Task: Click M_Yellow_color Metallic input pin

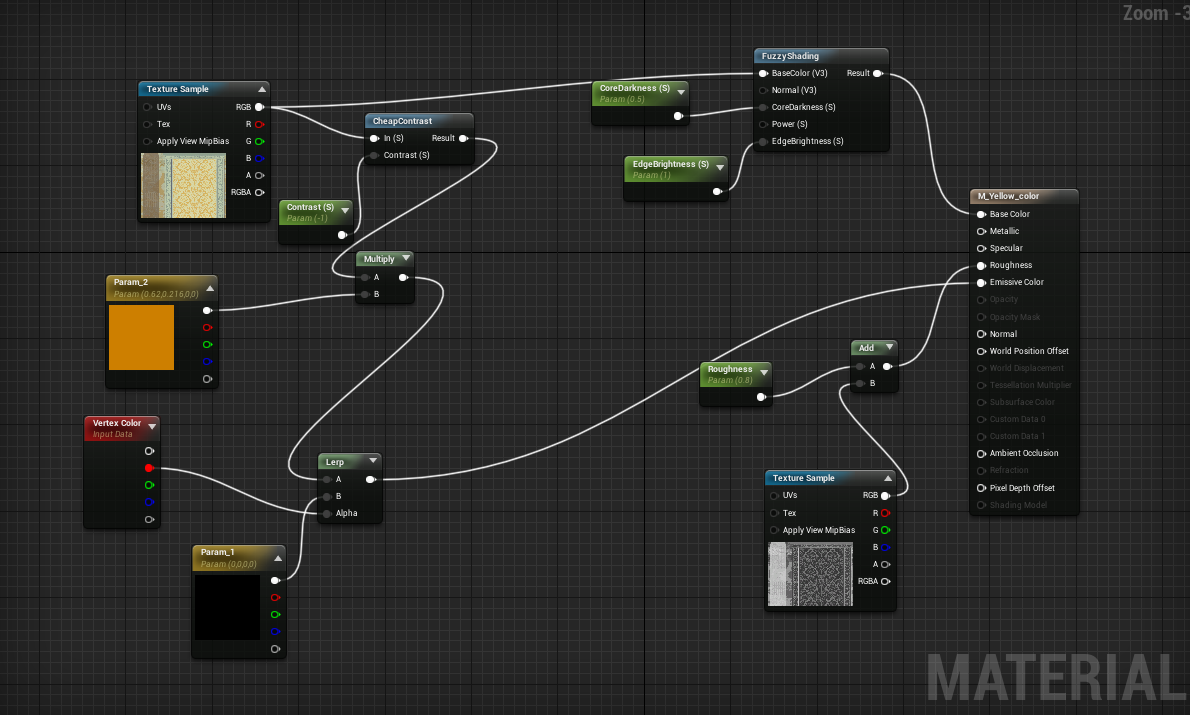Action: (981, 232)
